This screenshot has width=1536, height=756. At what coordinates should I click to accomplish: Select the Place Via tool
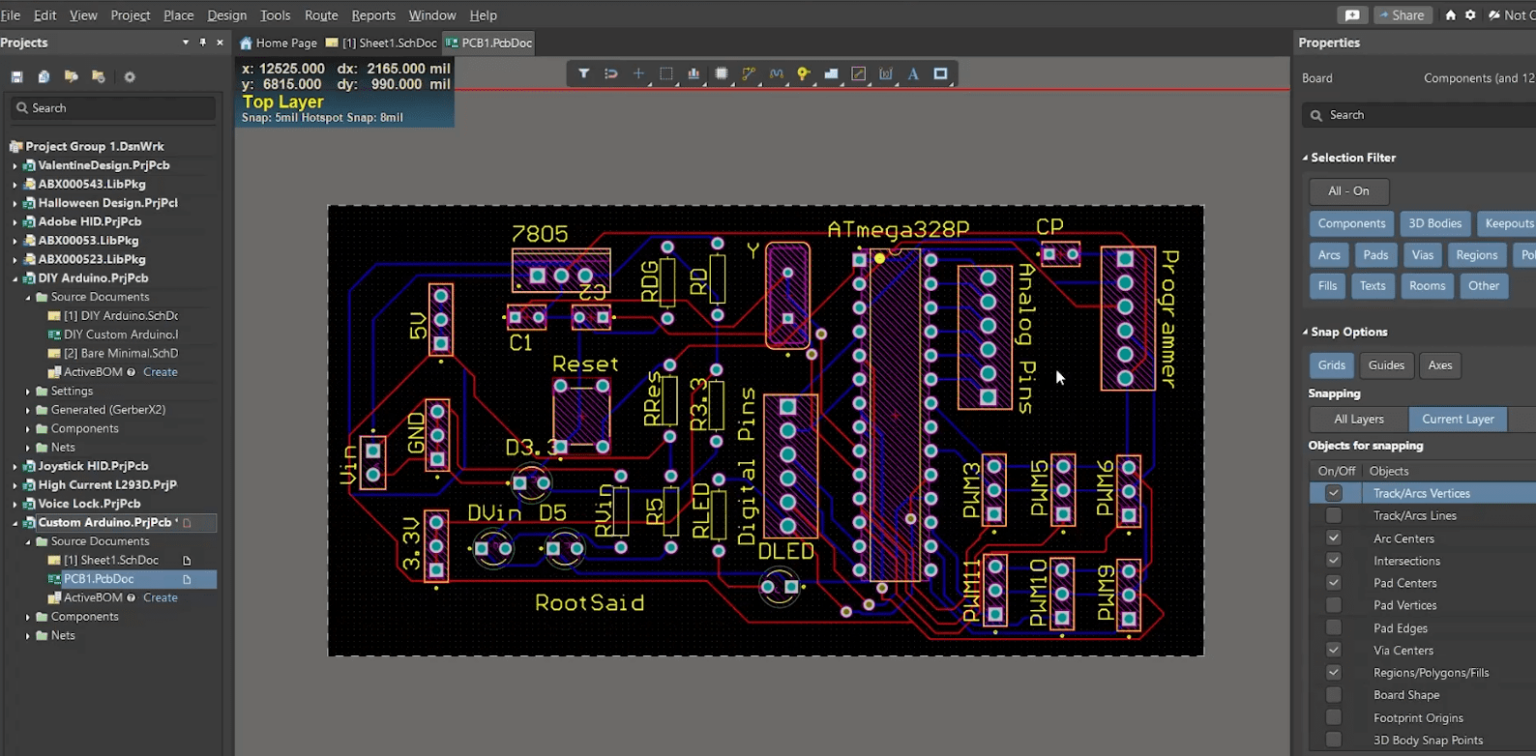[803, 73]
